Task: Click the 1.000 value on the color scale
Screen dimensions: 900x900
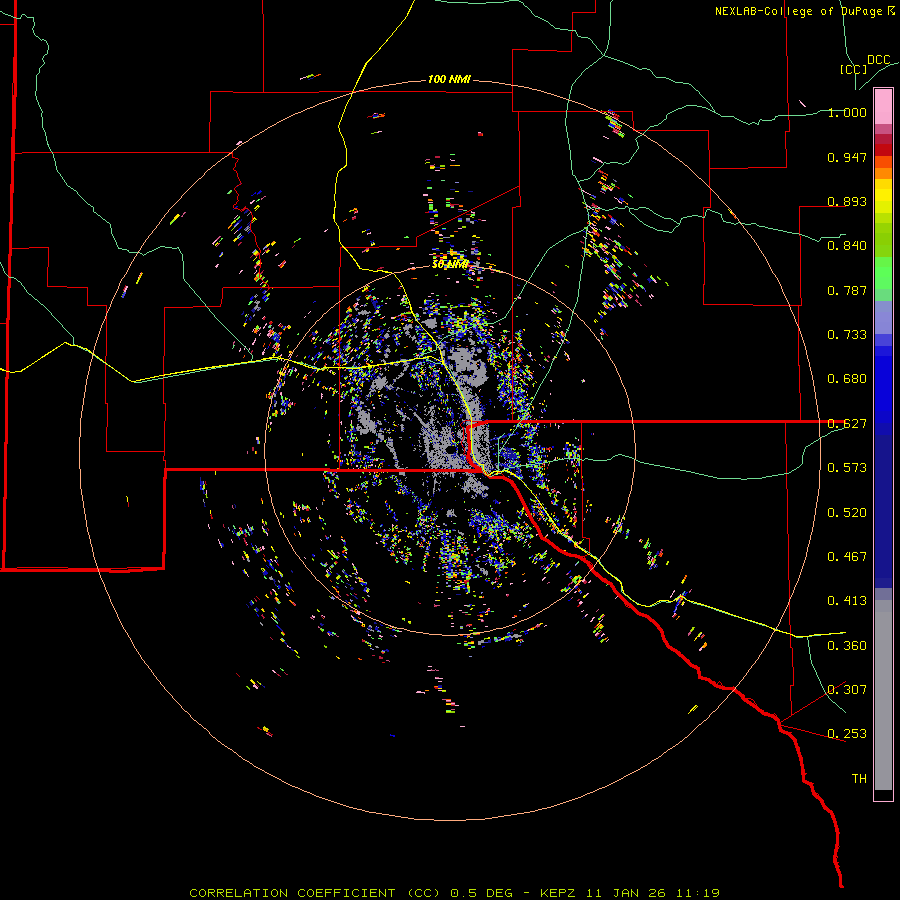Action: (x=847, y=113)
